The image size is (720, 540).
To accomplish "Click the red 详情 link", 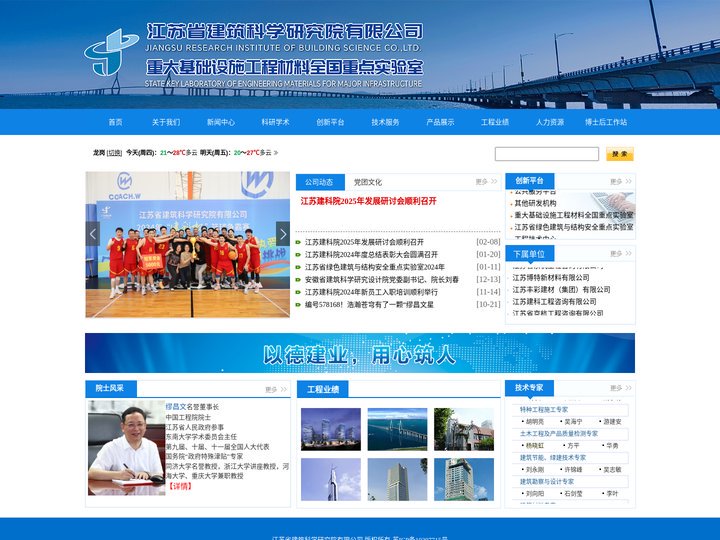I will pos(180,486).
